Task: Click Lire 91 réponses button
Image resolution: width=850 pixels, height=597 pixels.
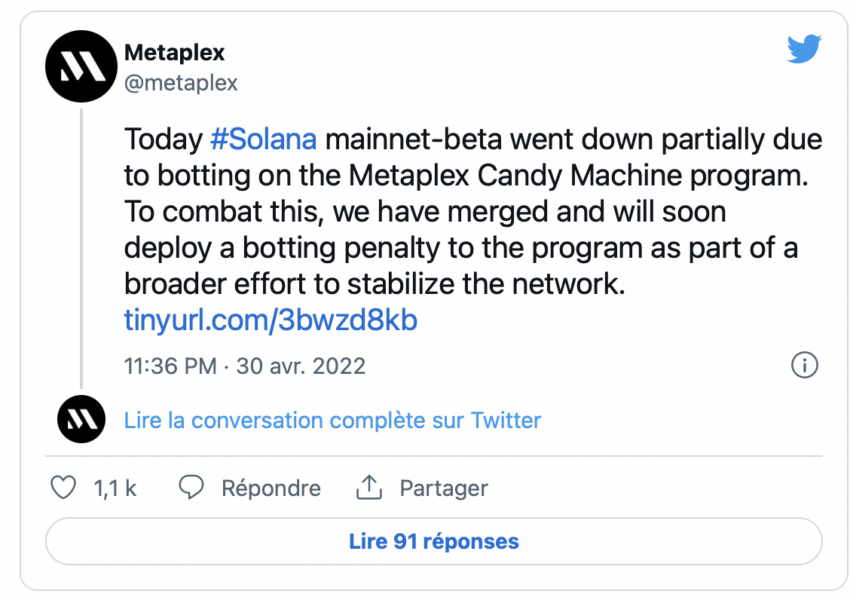Action: pyautogui.click(x=434, y=541)
